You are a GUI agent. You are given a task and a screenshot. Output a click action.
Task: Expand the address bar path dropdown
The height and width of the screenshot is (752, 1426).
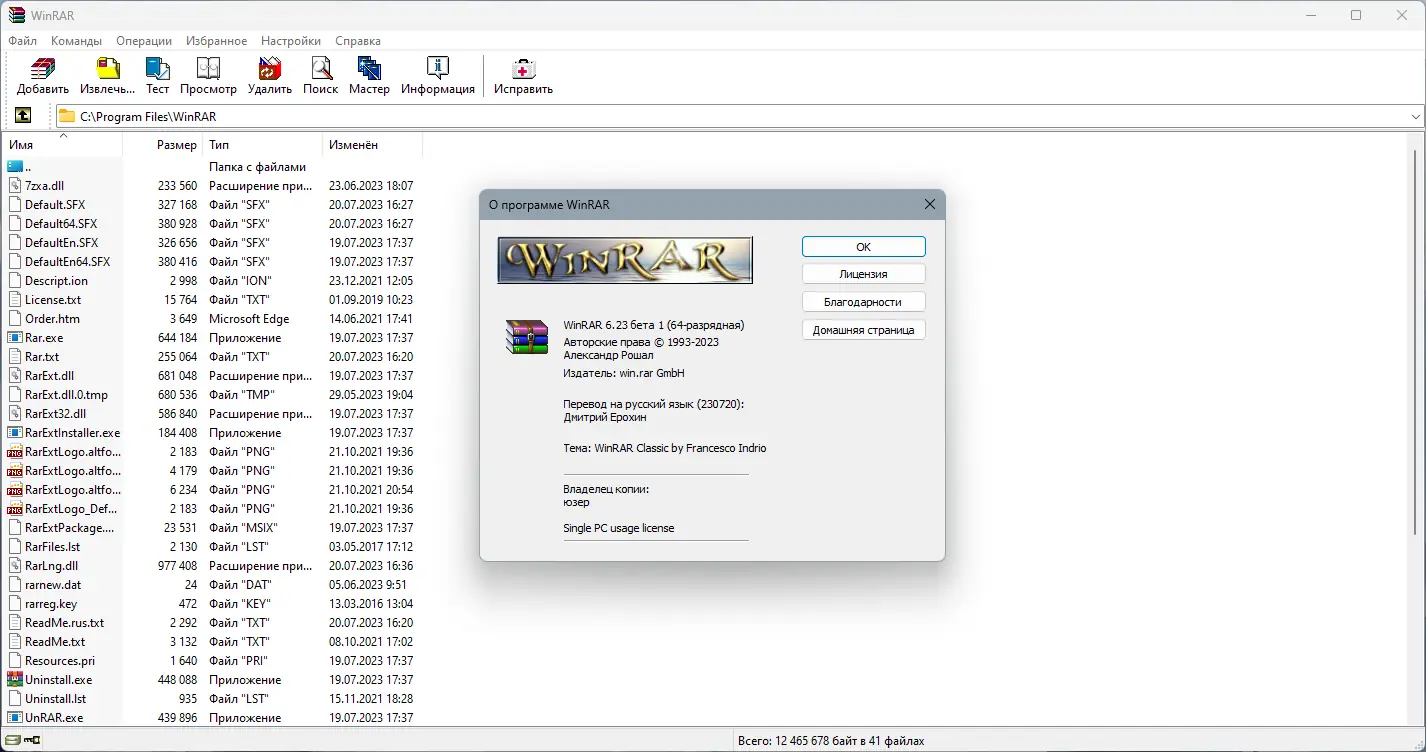click(x=1416, y=117)
